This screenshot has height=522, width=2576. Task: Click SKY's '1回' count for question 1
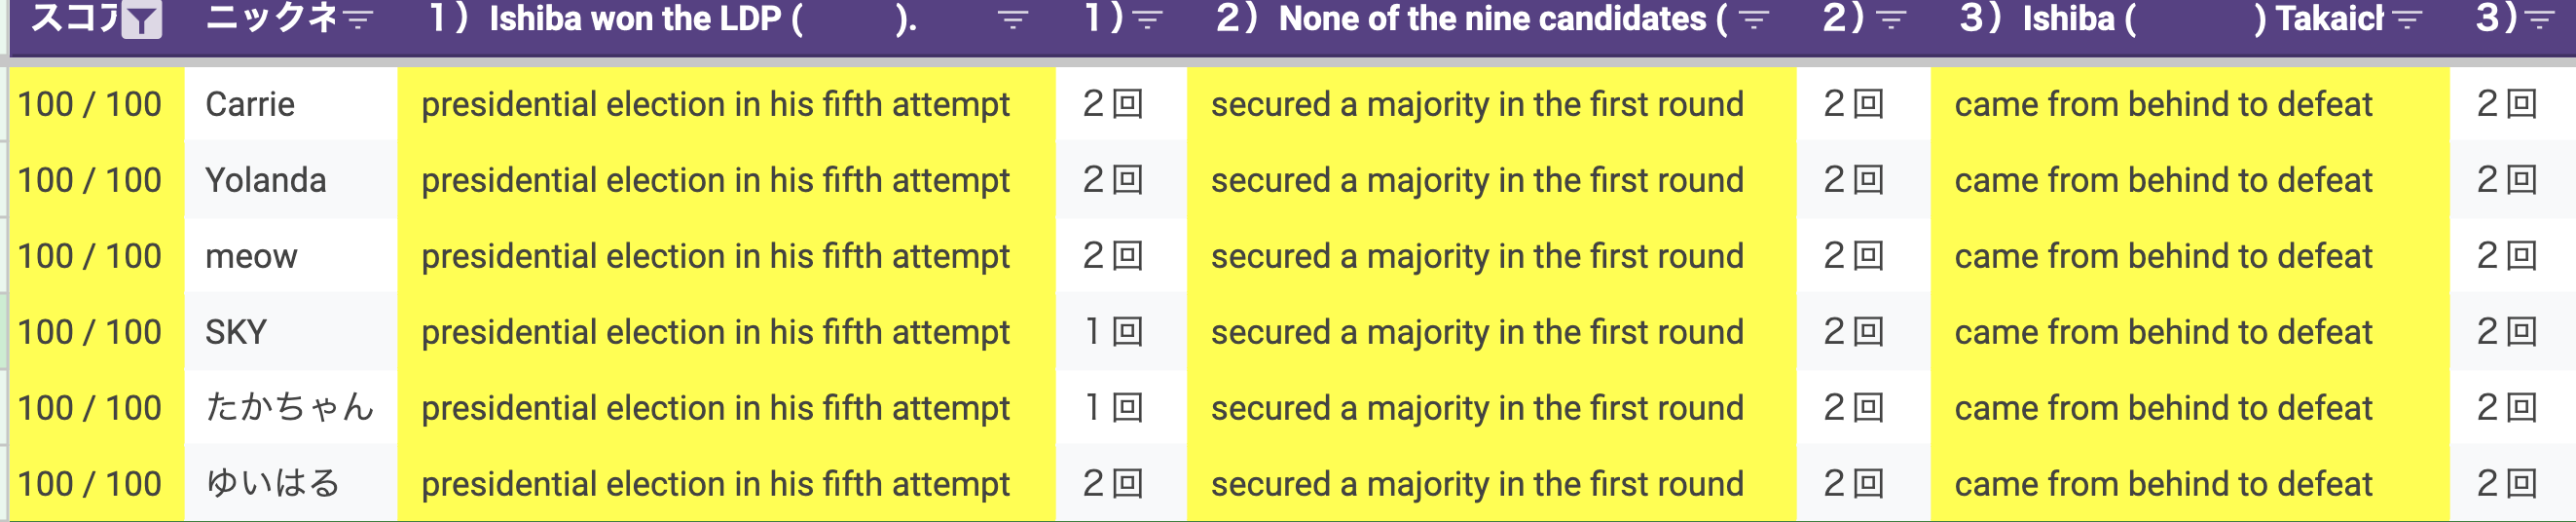(1113, 332)
